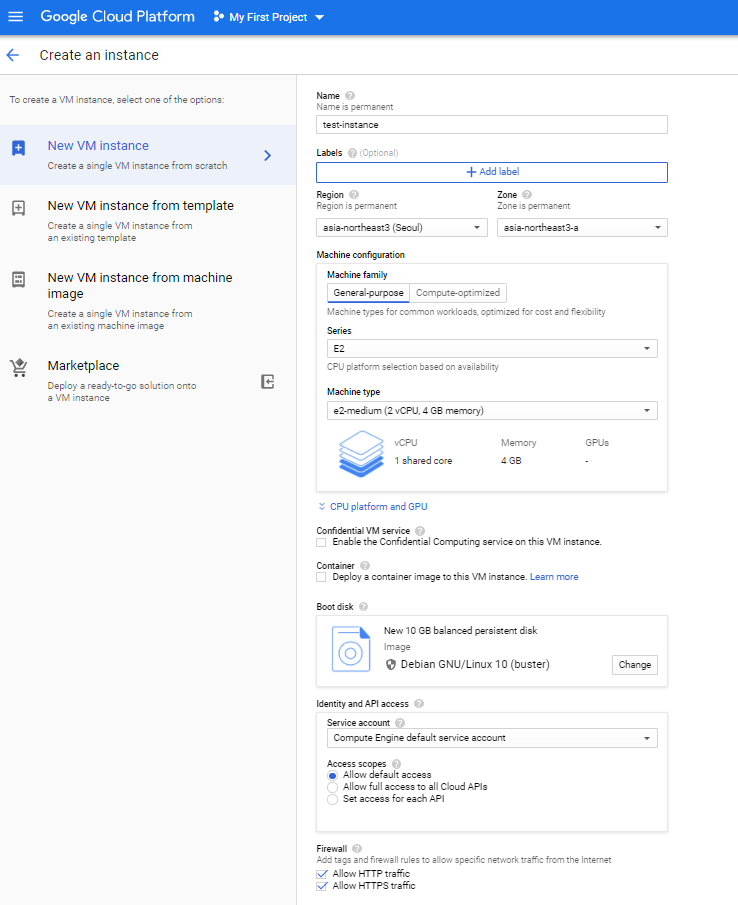This screenshot has width=738, height=905.
Task: Uncheck Allow HTTPS traffic checkbox
Action: (321, 886)
